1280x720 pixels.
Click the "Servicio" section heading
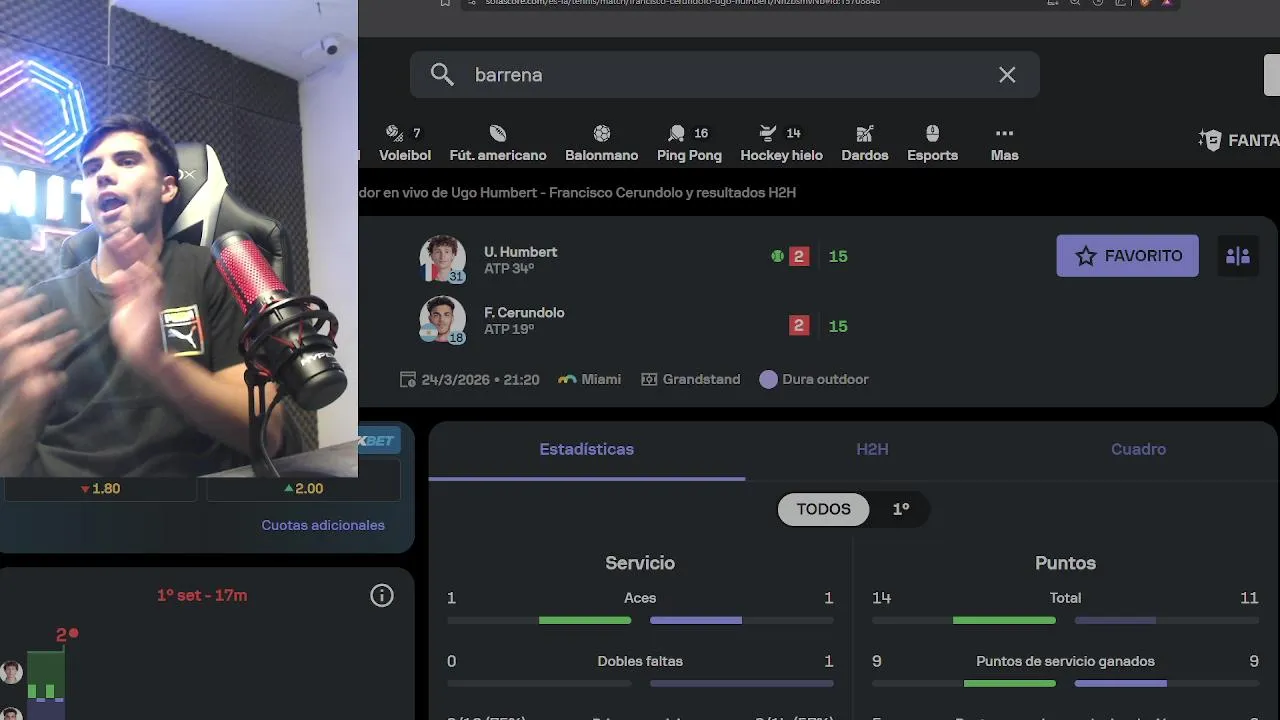pyautogui.click(x=640, y=563)
